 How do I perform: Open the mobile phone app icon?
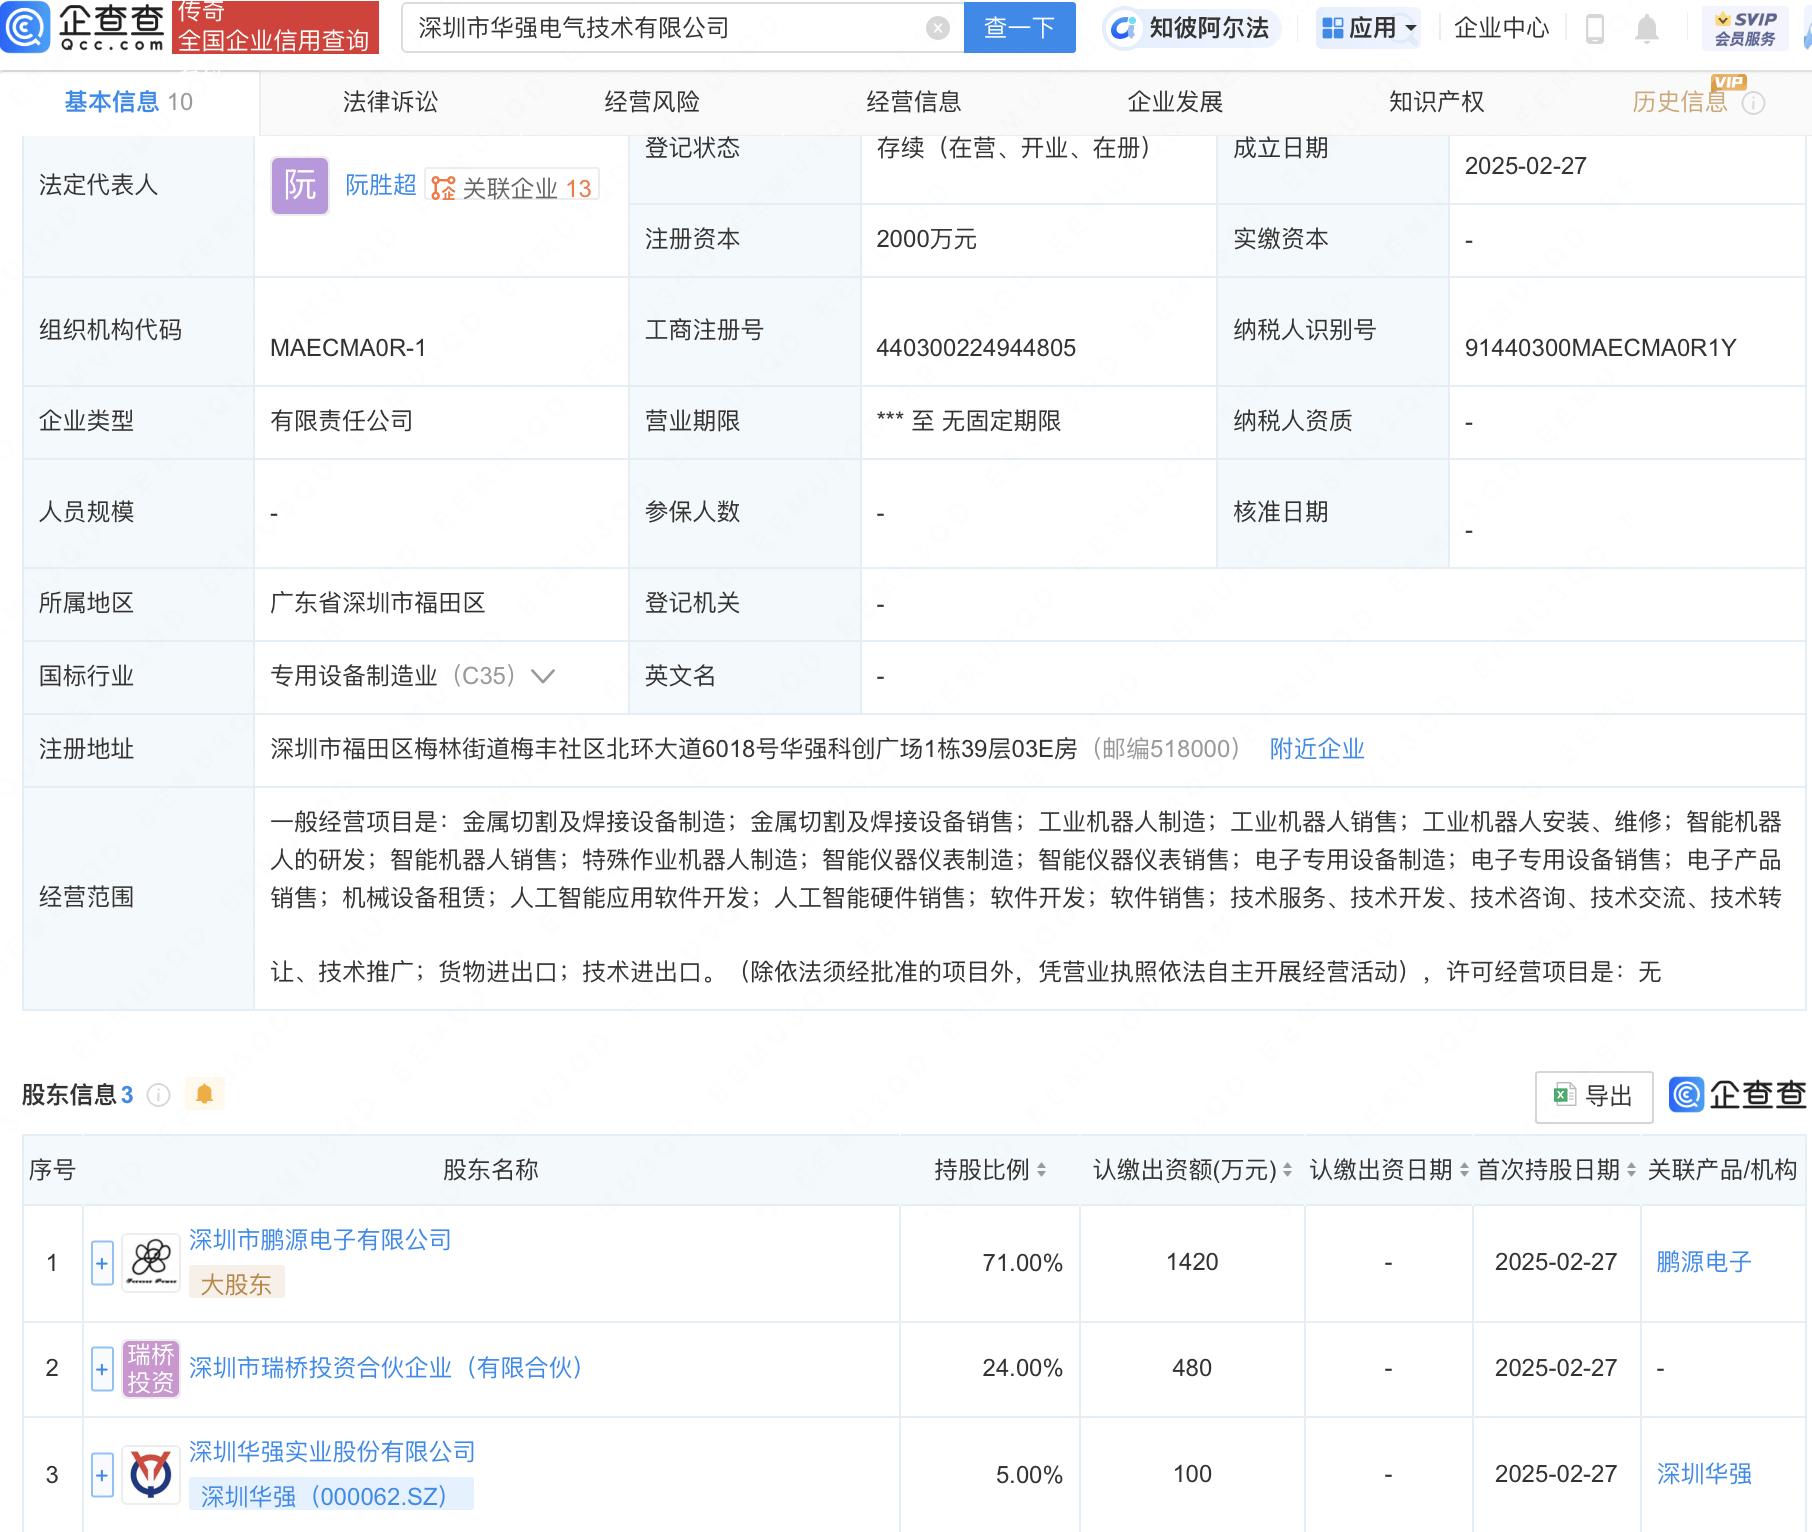(1595, 28)
